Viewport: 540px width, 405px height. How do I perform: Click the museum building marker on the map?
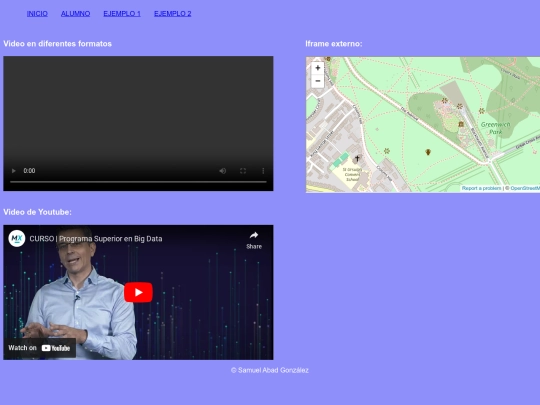(x=461, y=124)
